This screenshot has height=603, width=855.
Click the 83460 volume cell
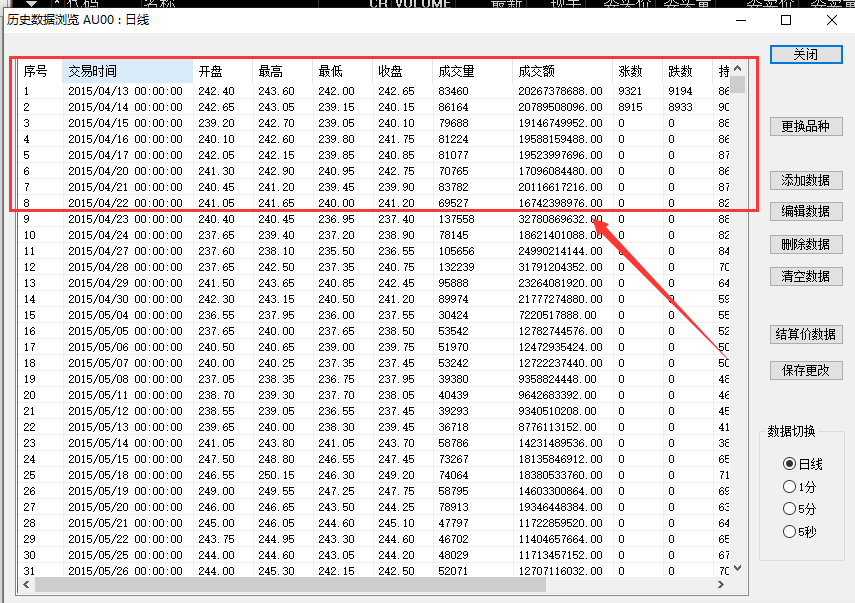pos(453,91)
